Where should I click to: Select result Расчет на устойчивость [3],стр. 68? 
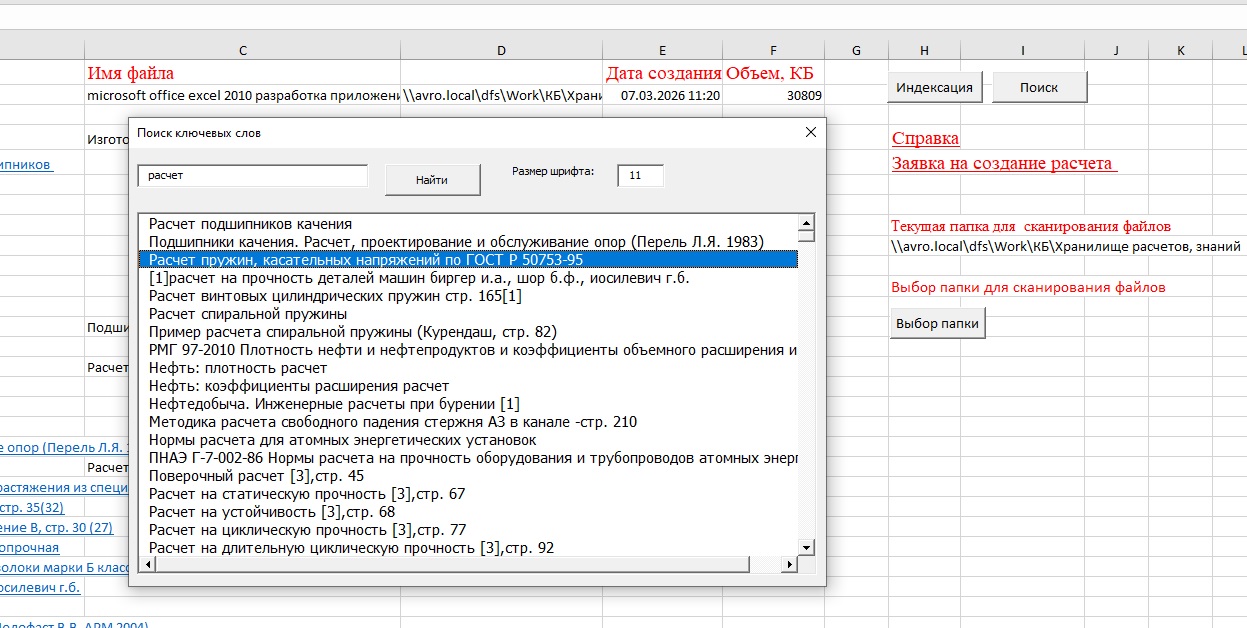pos(272,512)
